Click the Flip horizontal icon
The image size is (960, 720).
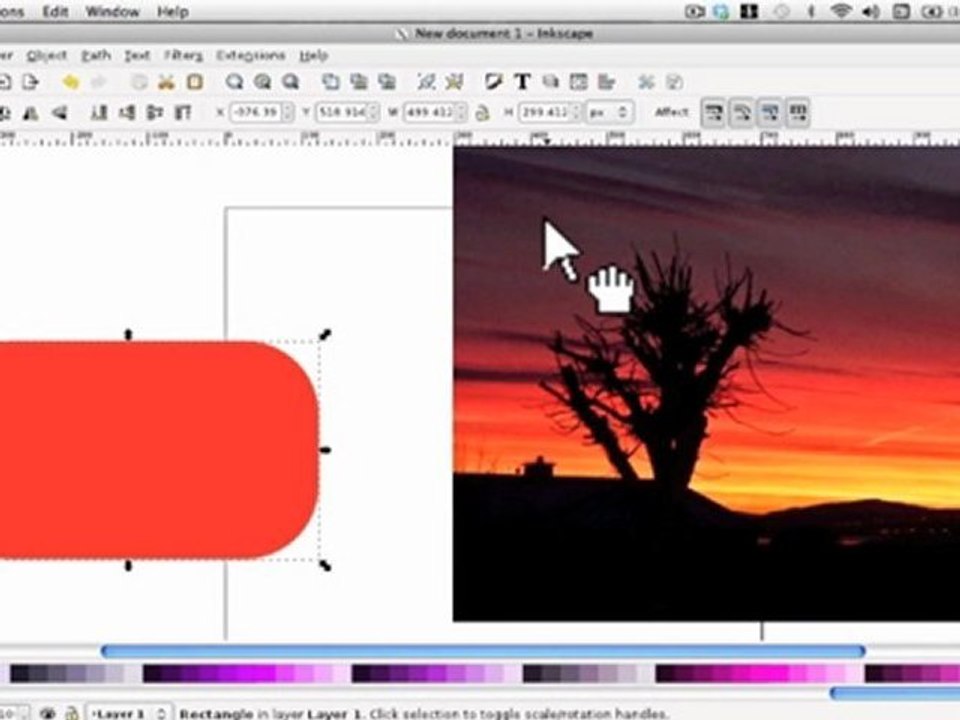pos(31,113)
